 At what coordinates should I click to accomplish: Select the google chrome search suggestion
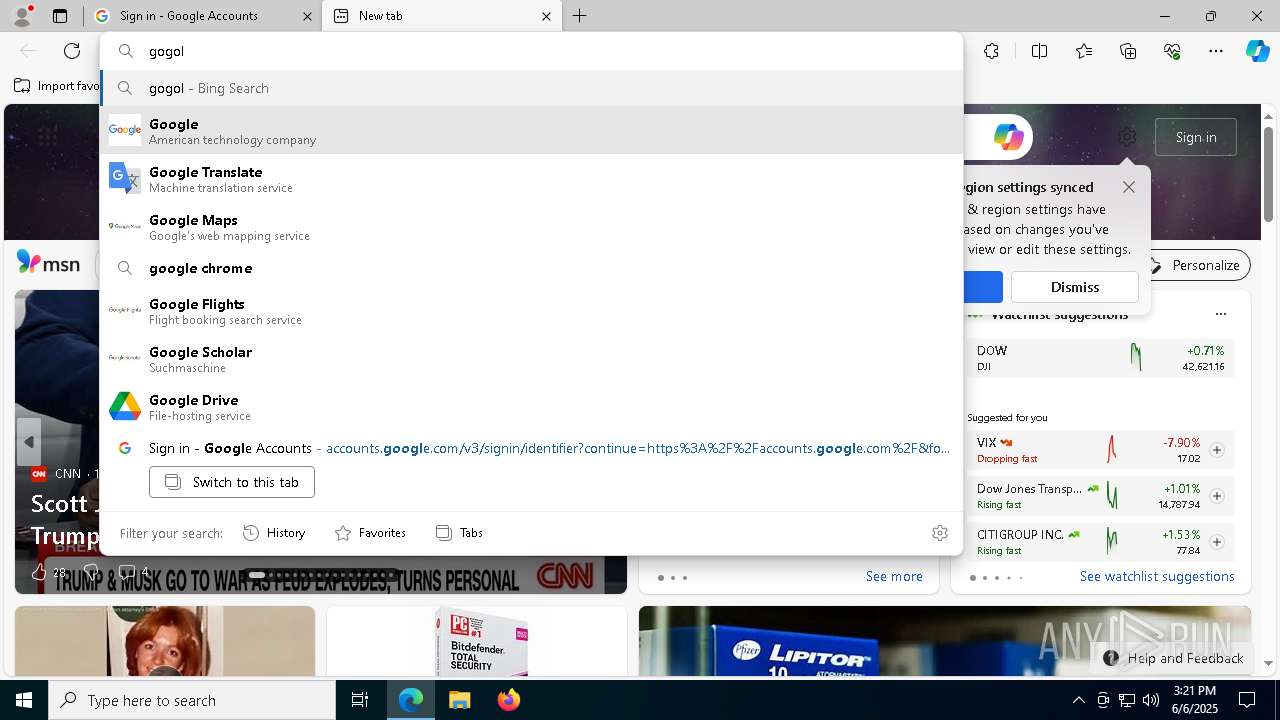click(x=532, y=268)
